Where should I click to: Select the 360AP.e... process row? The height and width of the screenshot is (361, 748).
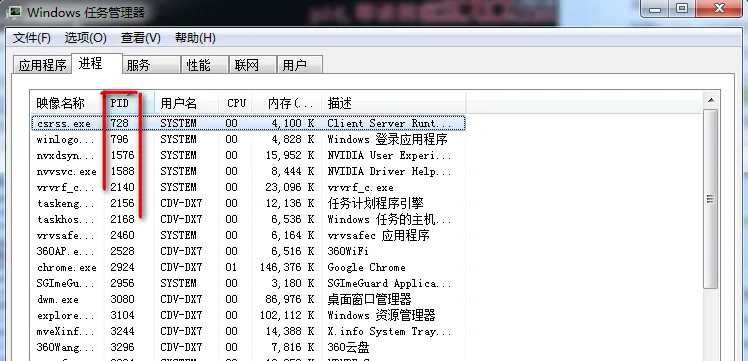tap(248, 251)
